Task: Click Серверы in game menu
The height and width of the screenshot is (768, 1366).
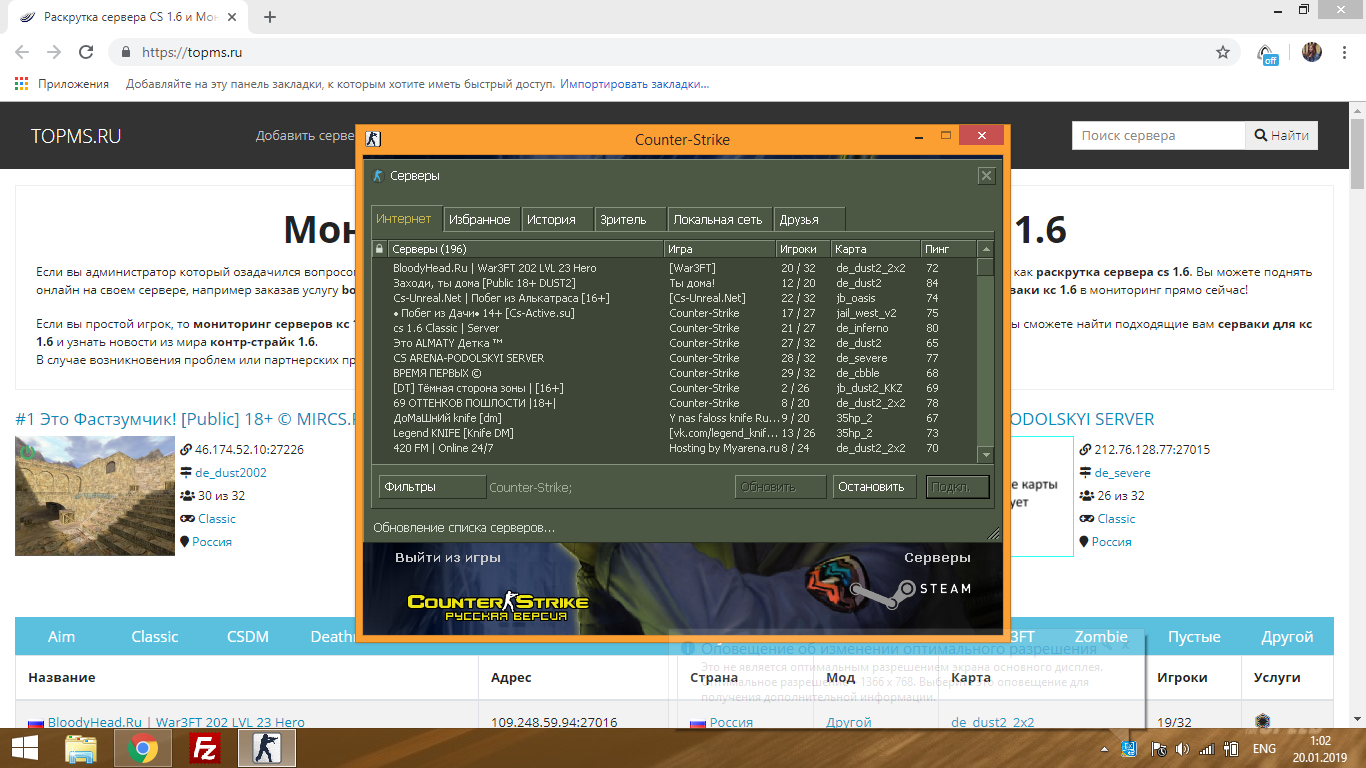Action: pos(937,558)
